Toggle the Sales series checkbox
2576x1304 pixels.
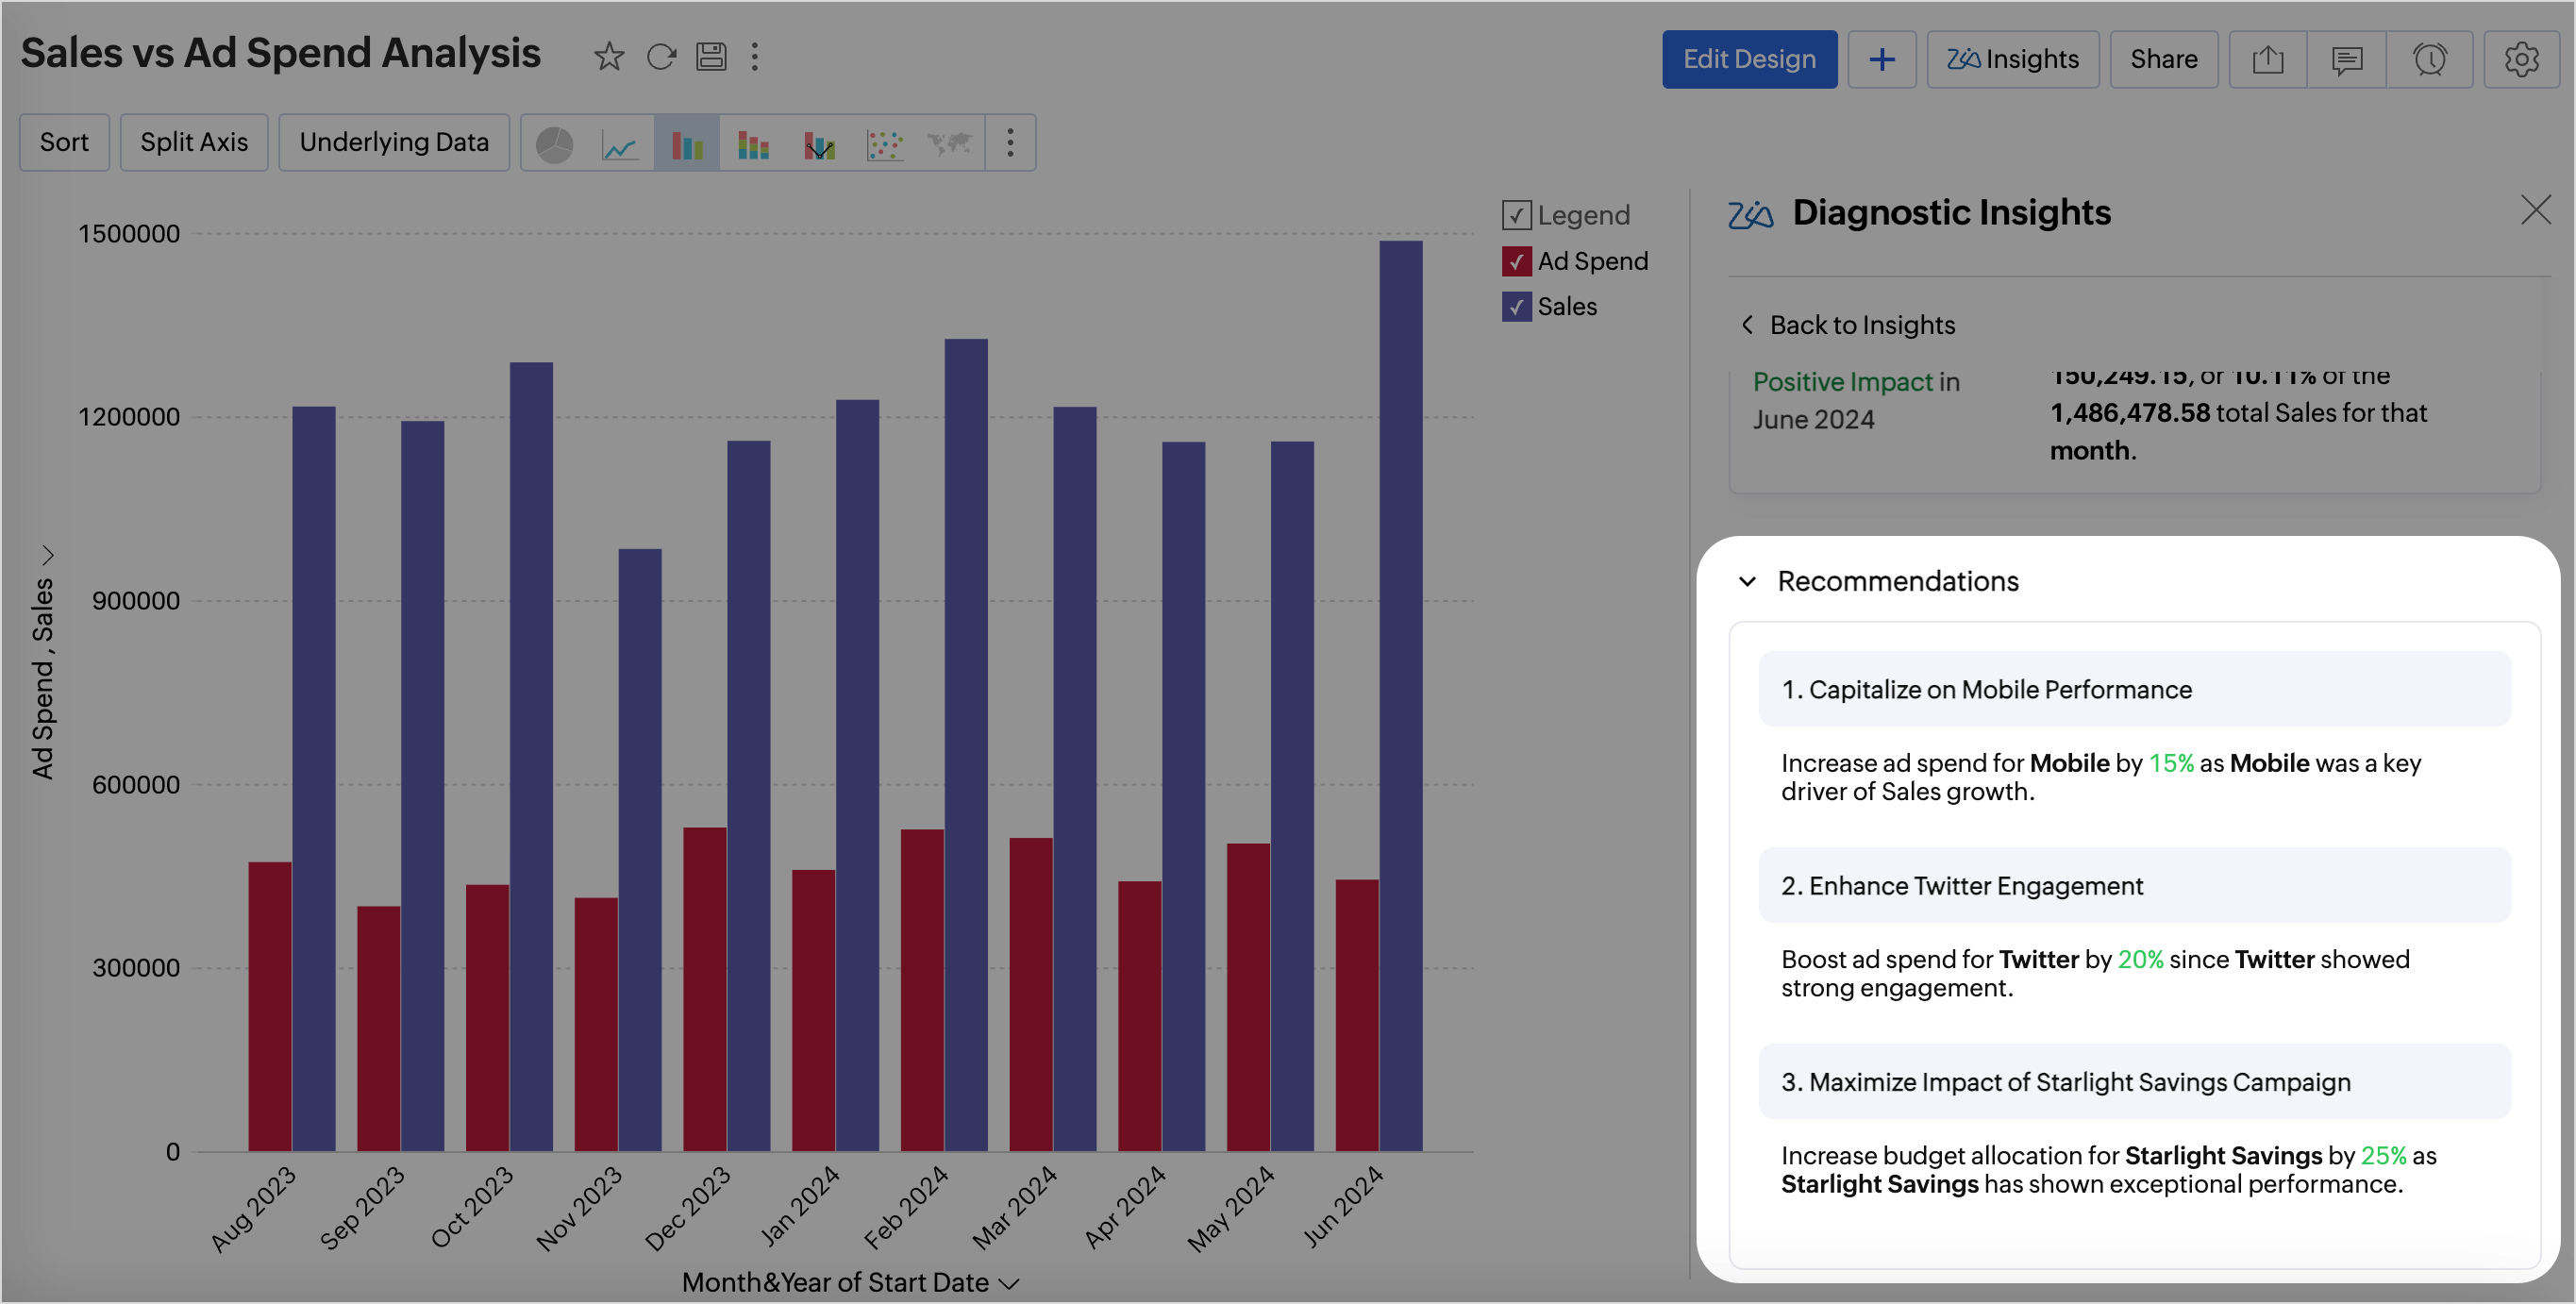pyautogui.click(x=1516, y=307)
